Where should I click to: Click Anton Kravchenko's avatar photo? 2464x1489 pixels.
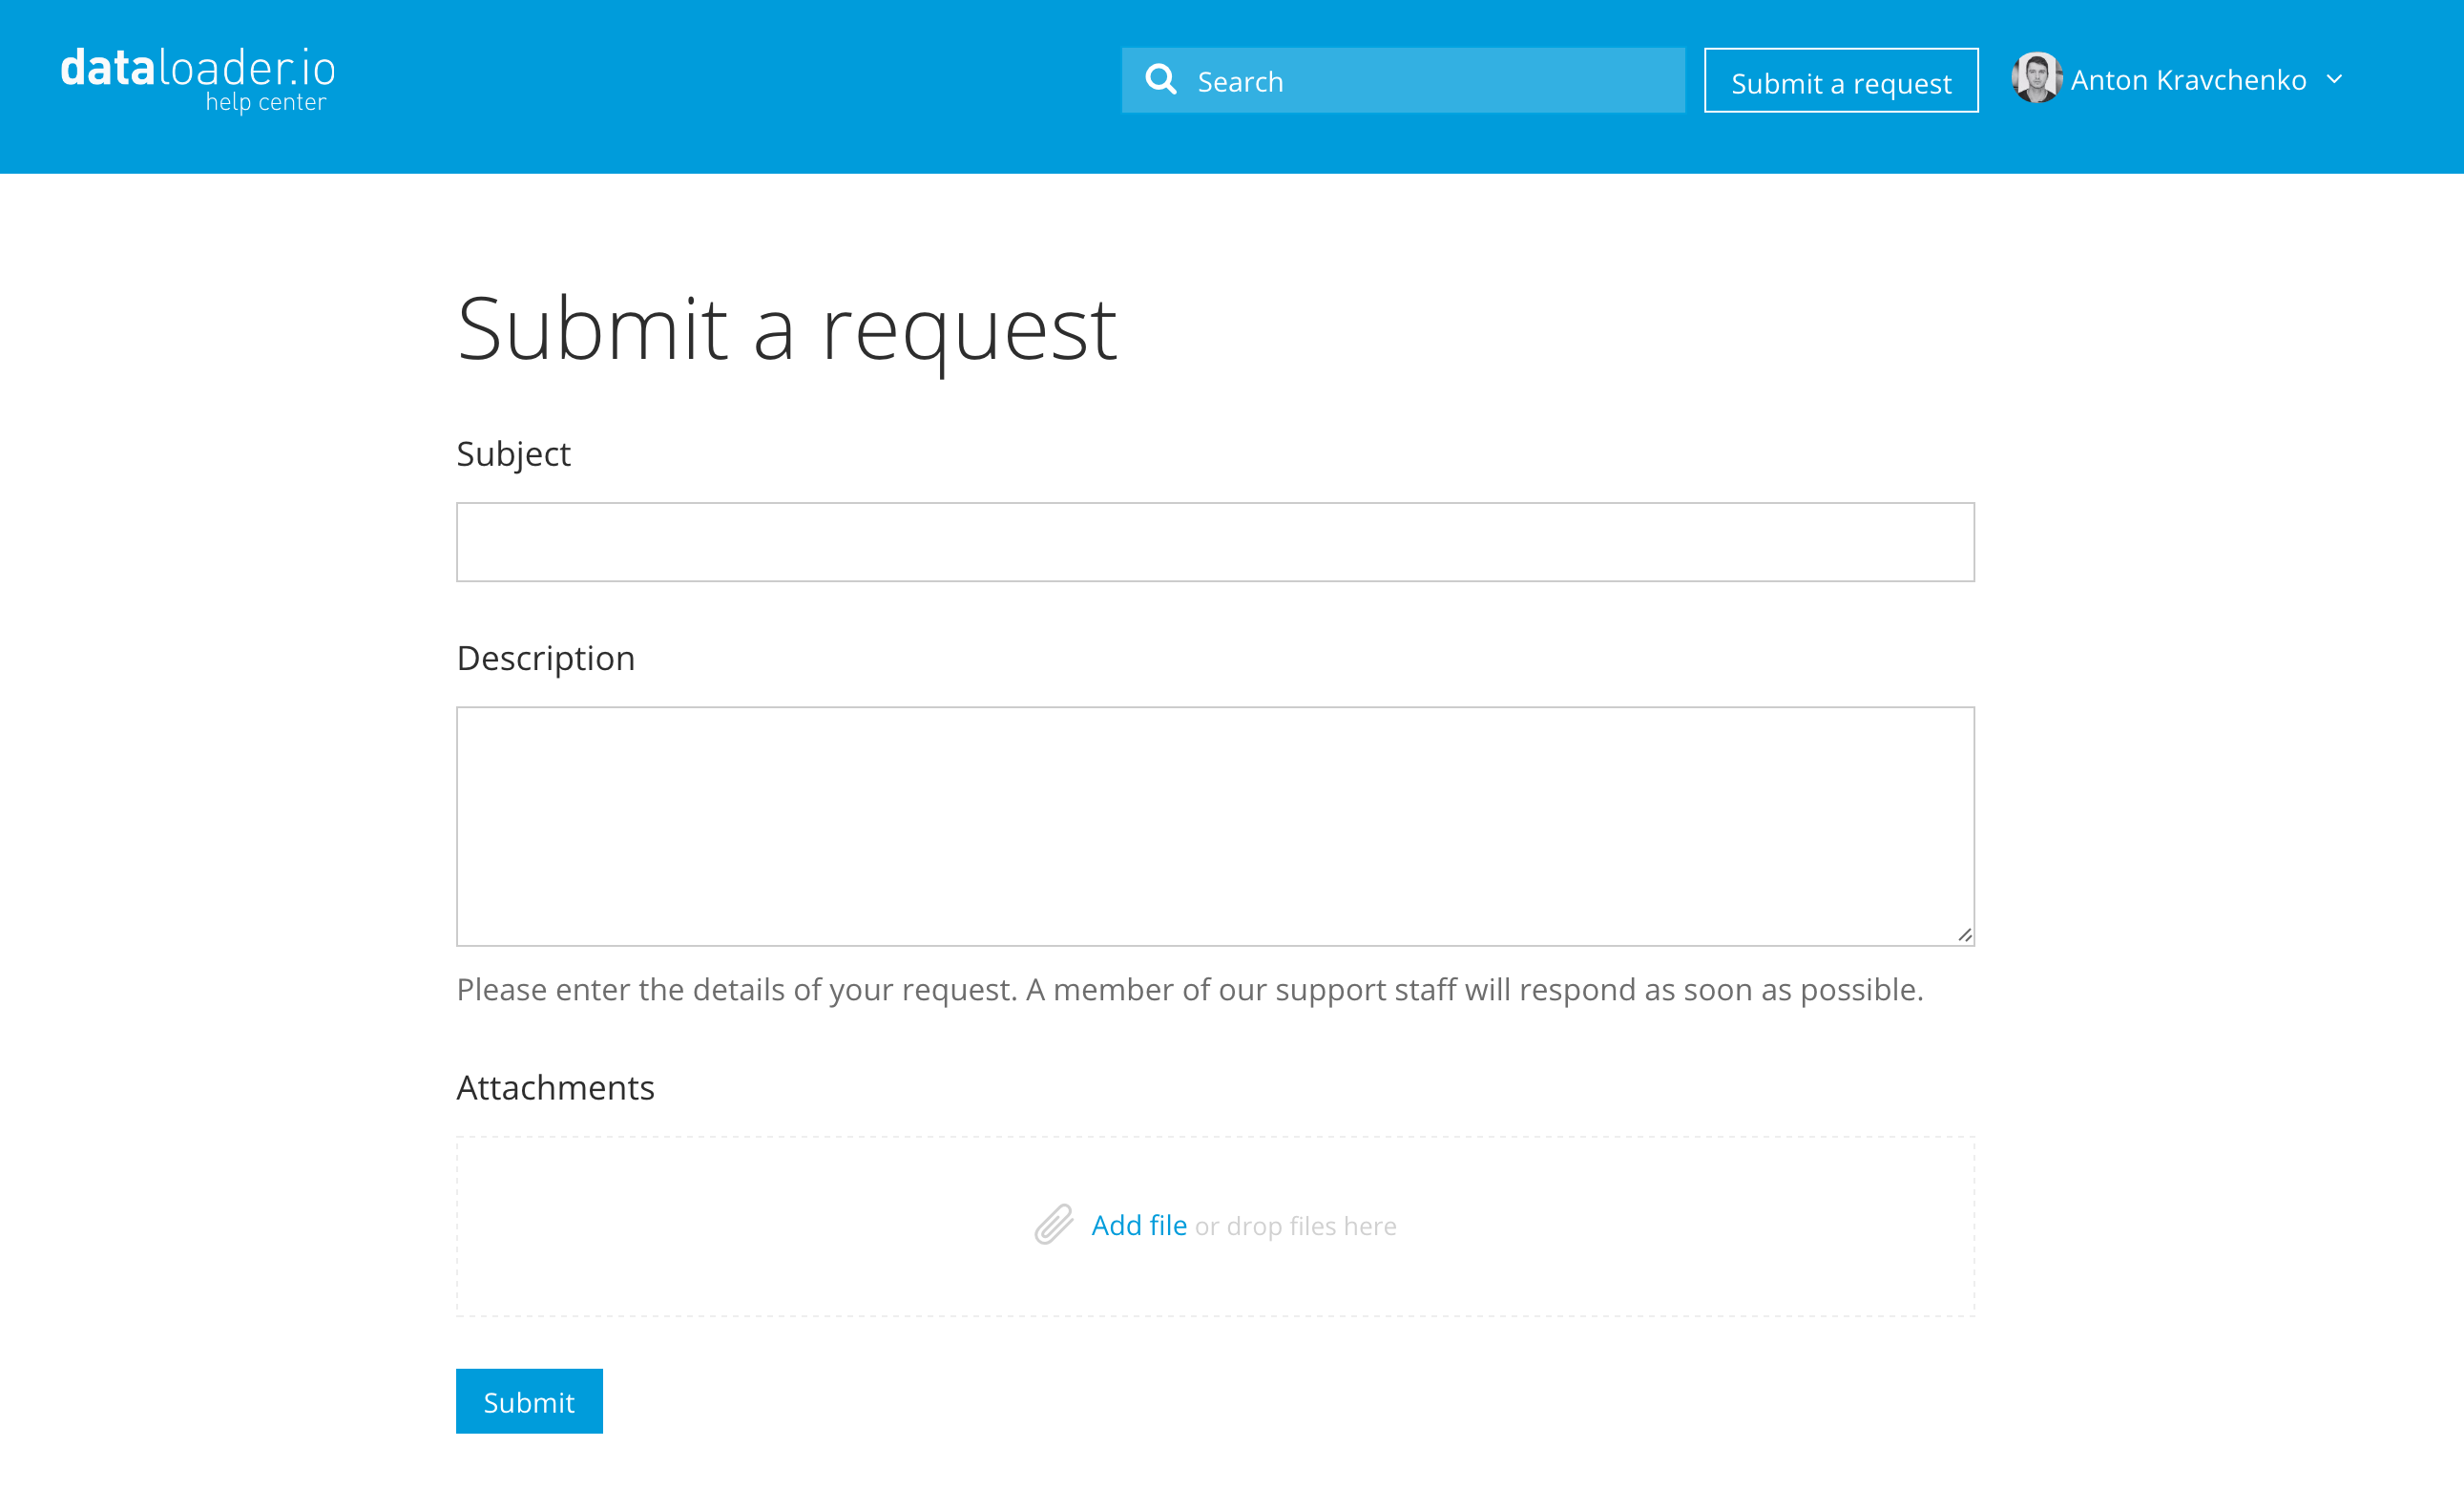[2036, 78]
